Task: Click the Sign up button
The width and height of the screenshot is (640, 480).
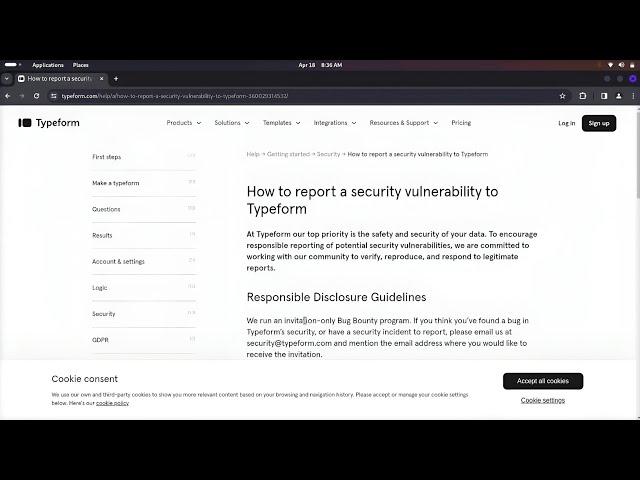Action: click(x=599, y=123)
